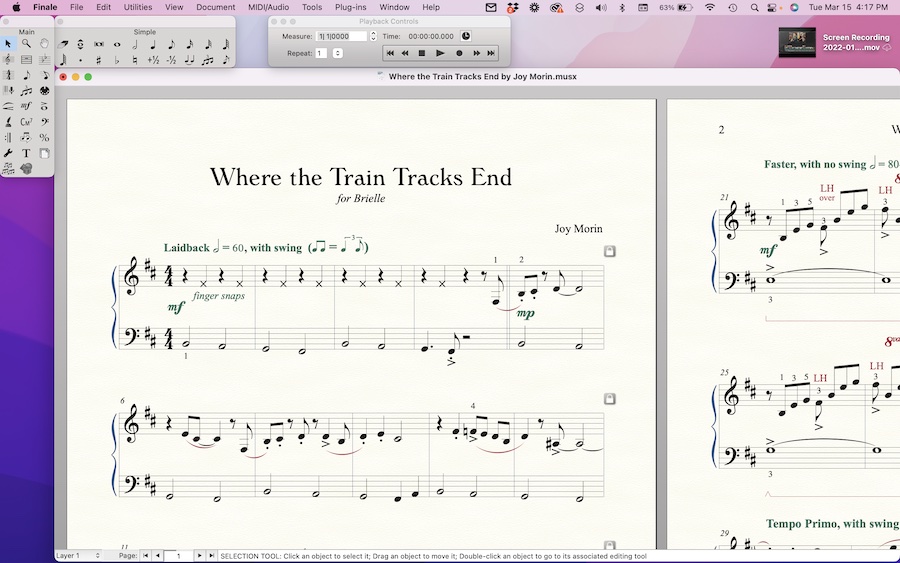Click the Page number field

point(178,555)
